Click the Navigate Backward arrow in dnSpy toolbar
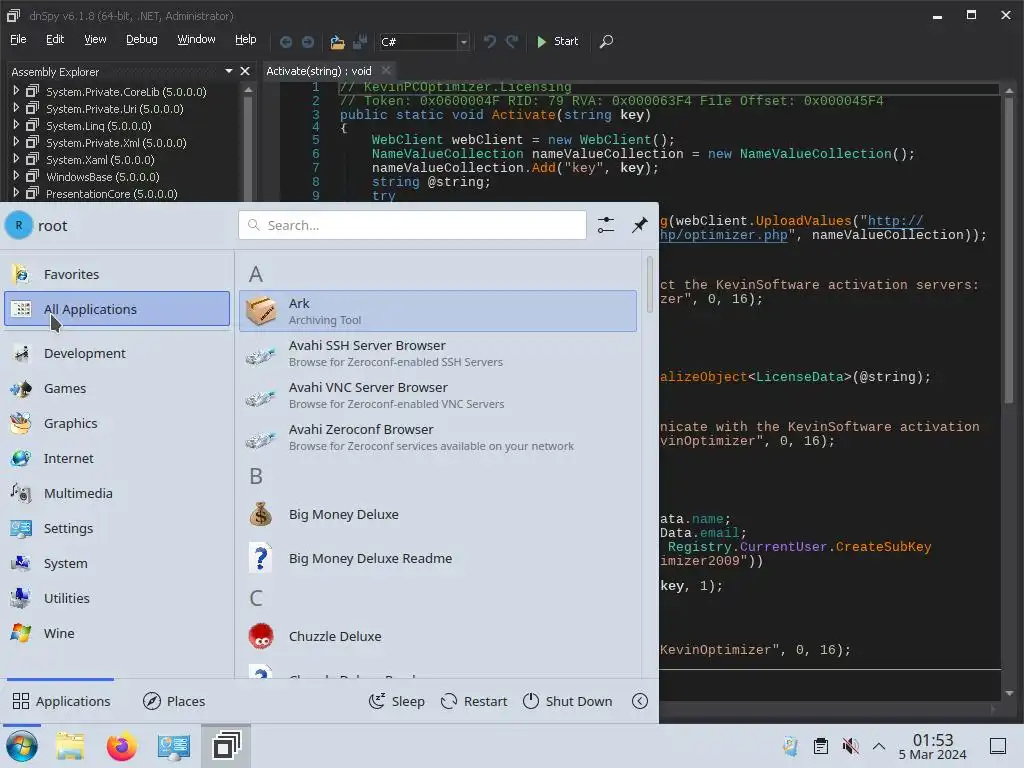Image resolution: width=1024 pixels, height=768 pixels. pos(285,42)
